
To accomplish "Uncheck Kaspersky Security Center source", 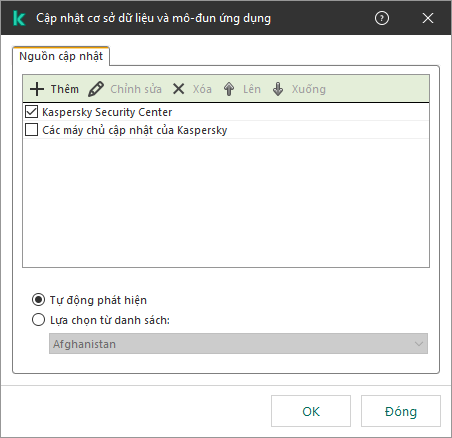I will point(31,112).
